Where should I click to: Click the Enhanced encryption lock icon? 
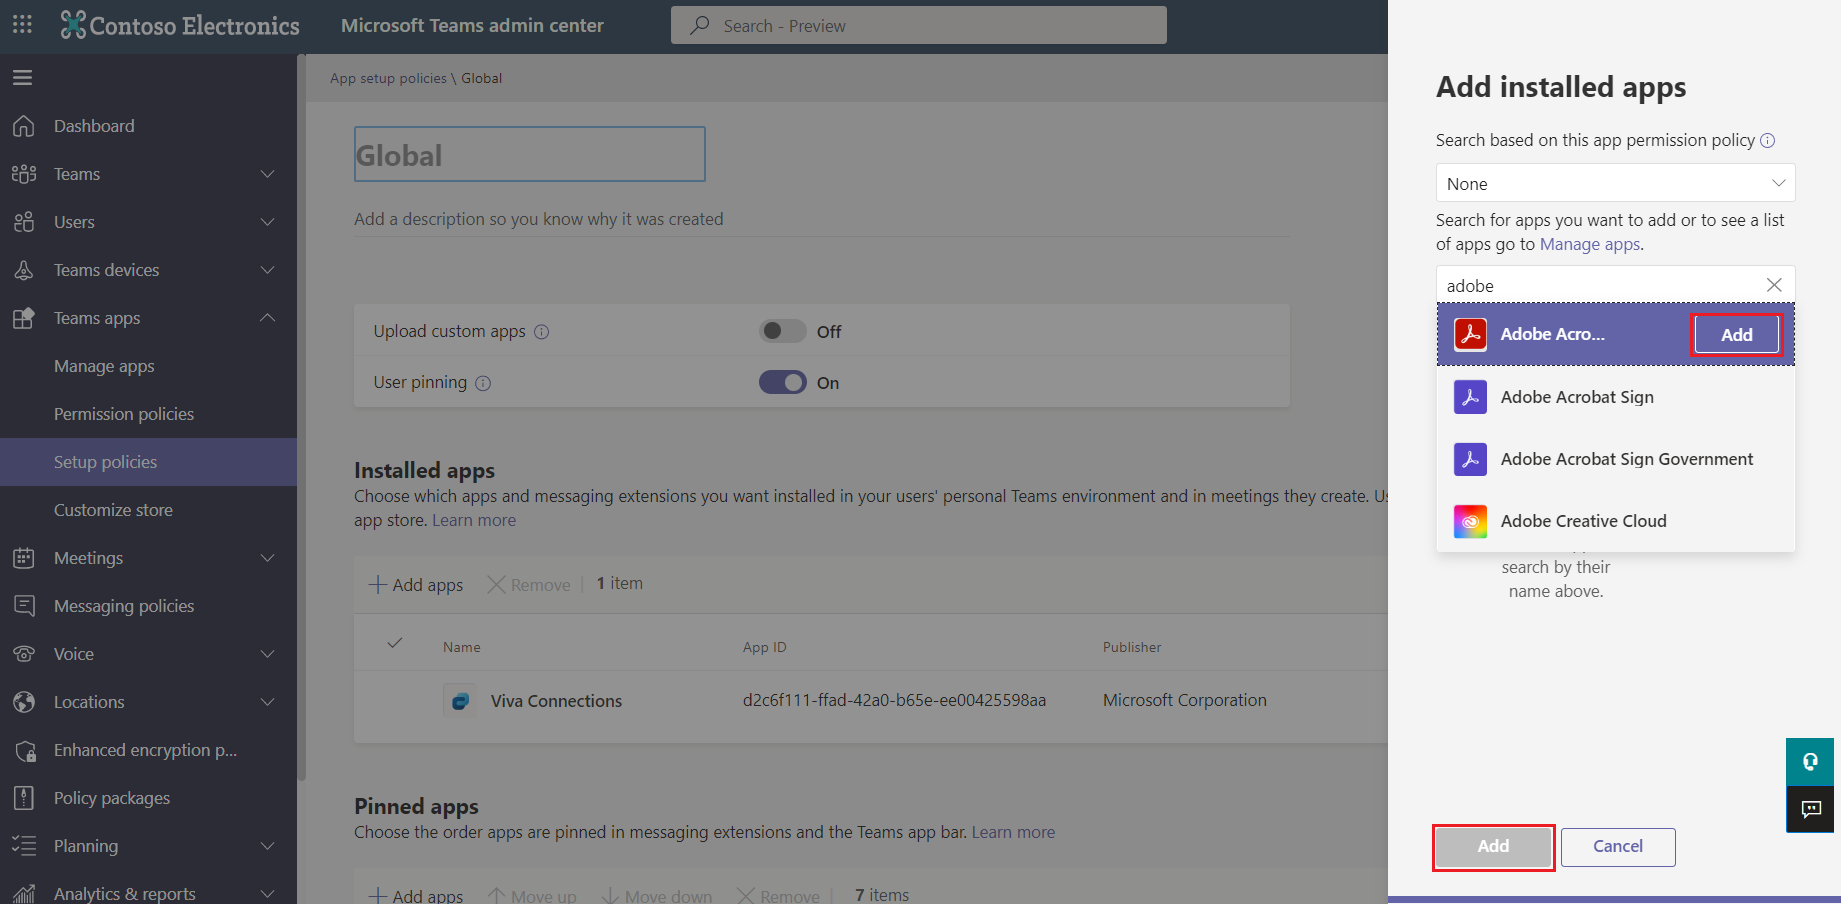tap(24, 750)
